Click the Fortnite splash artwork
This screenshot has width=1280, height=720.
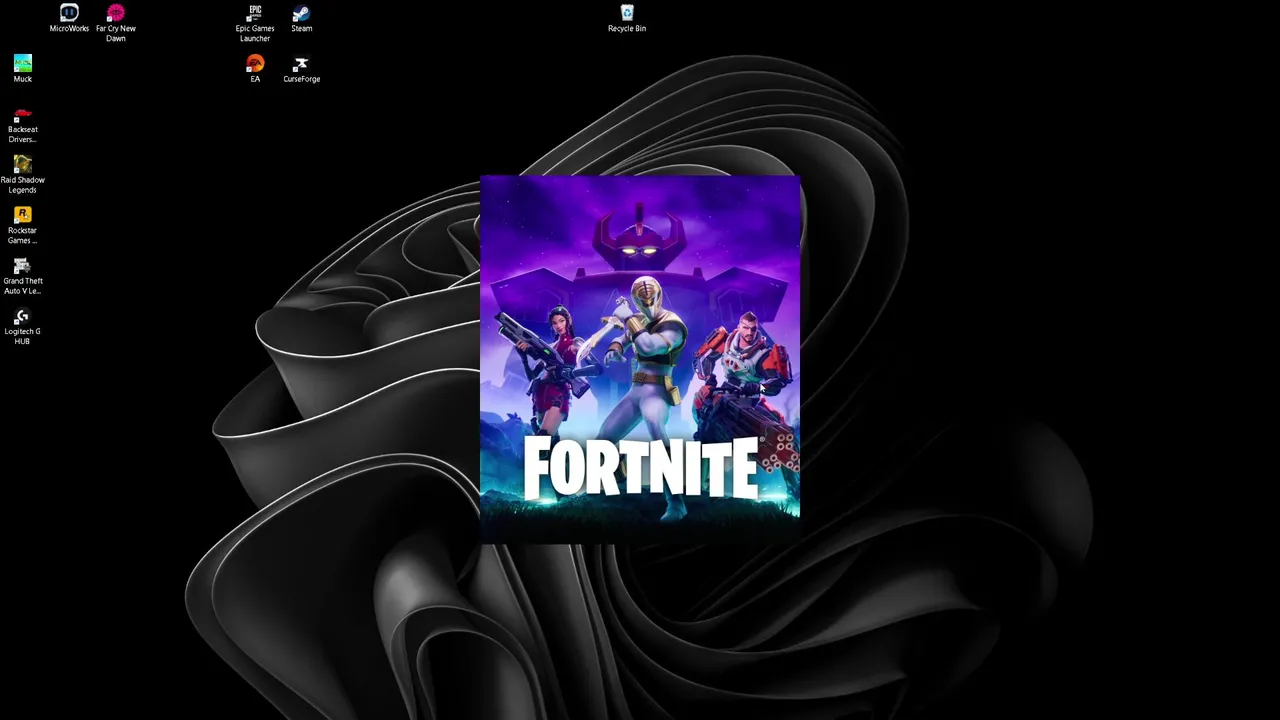point(640,360)
